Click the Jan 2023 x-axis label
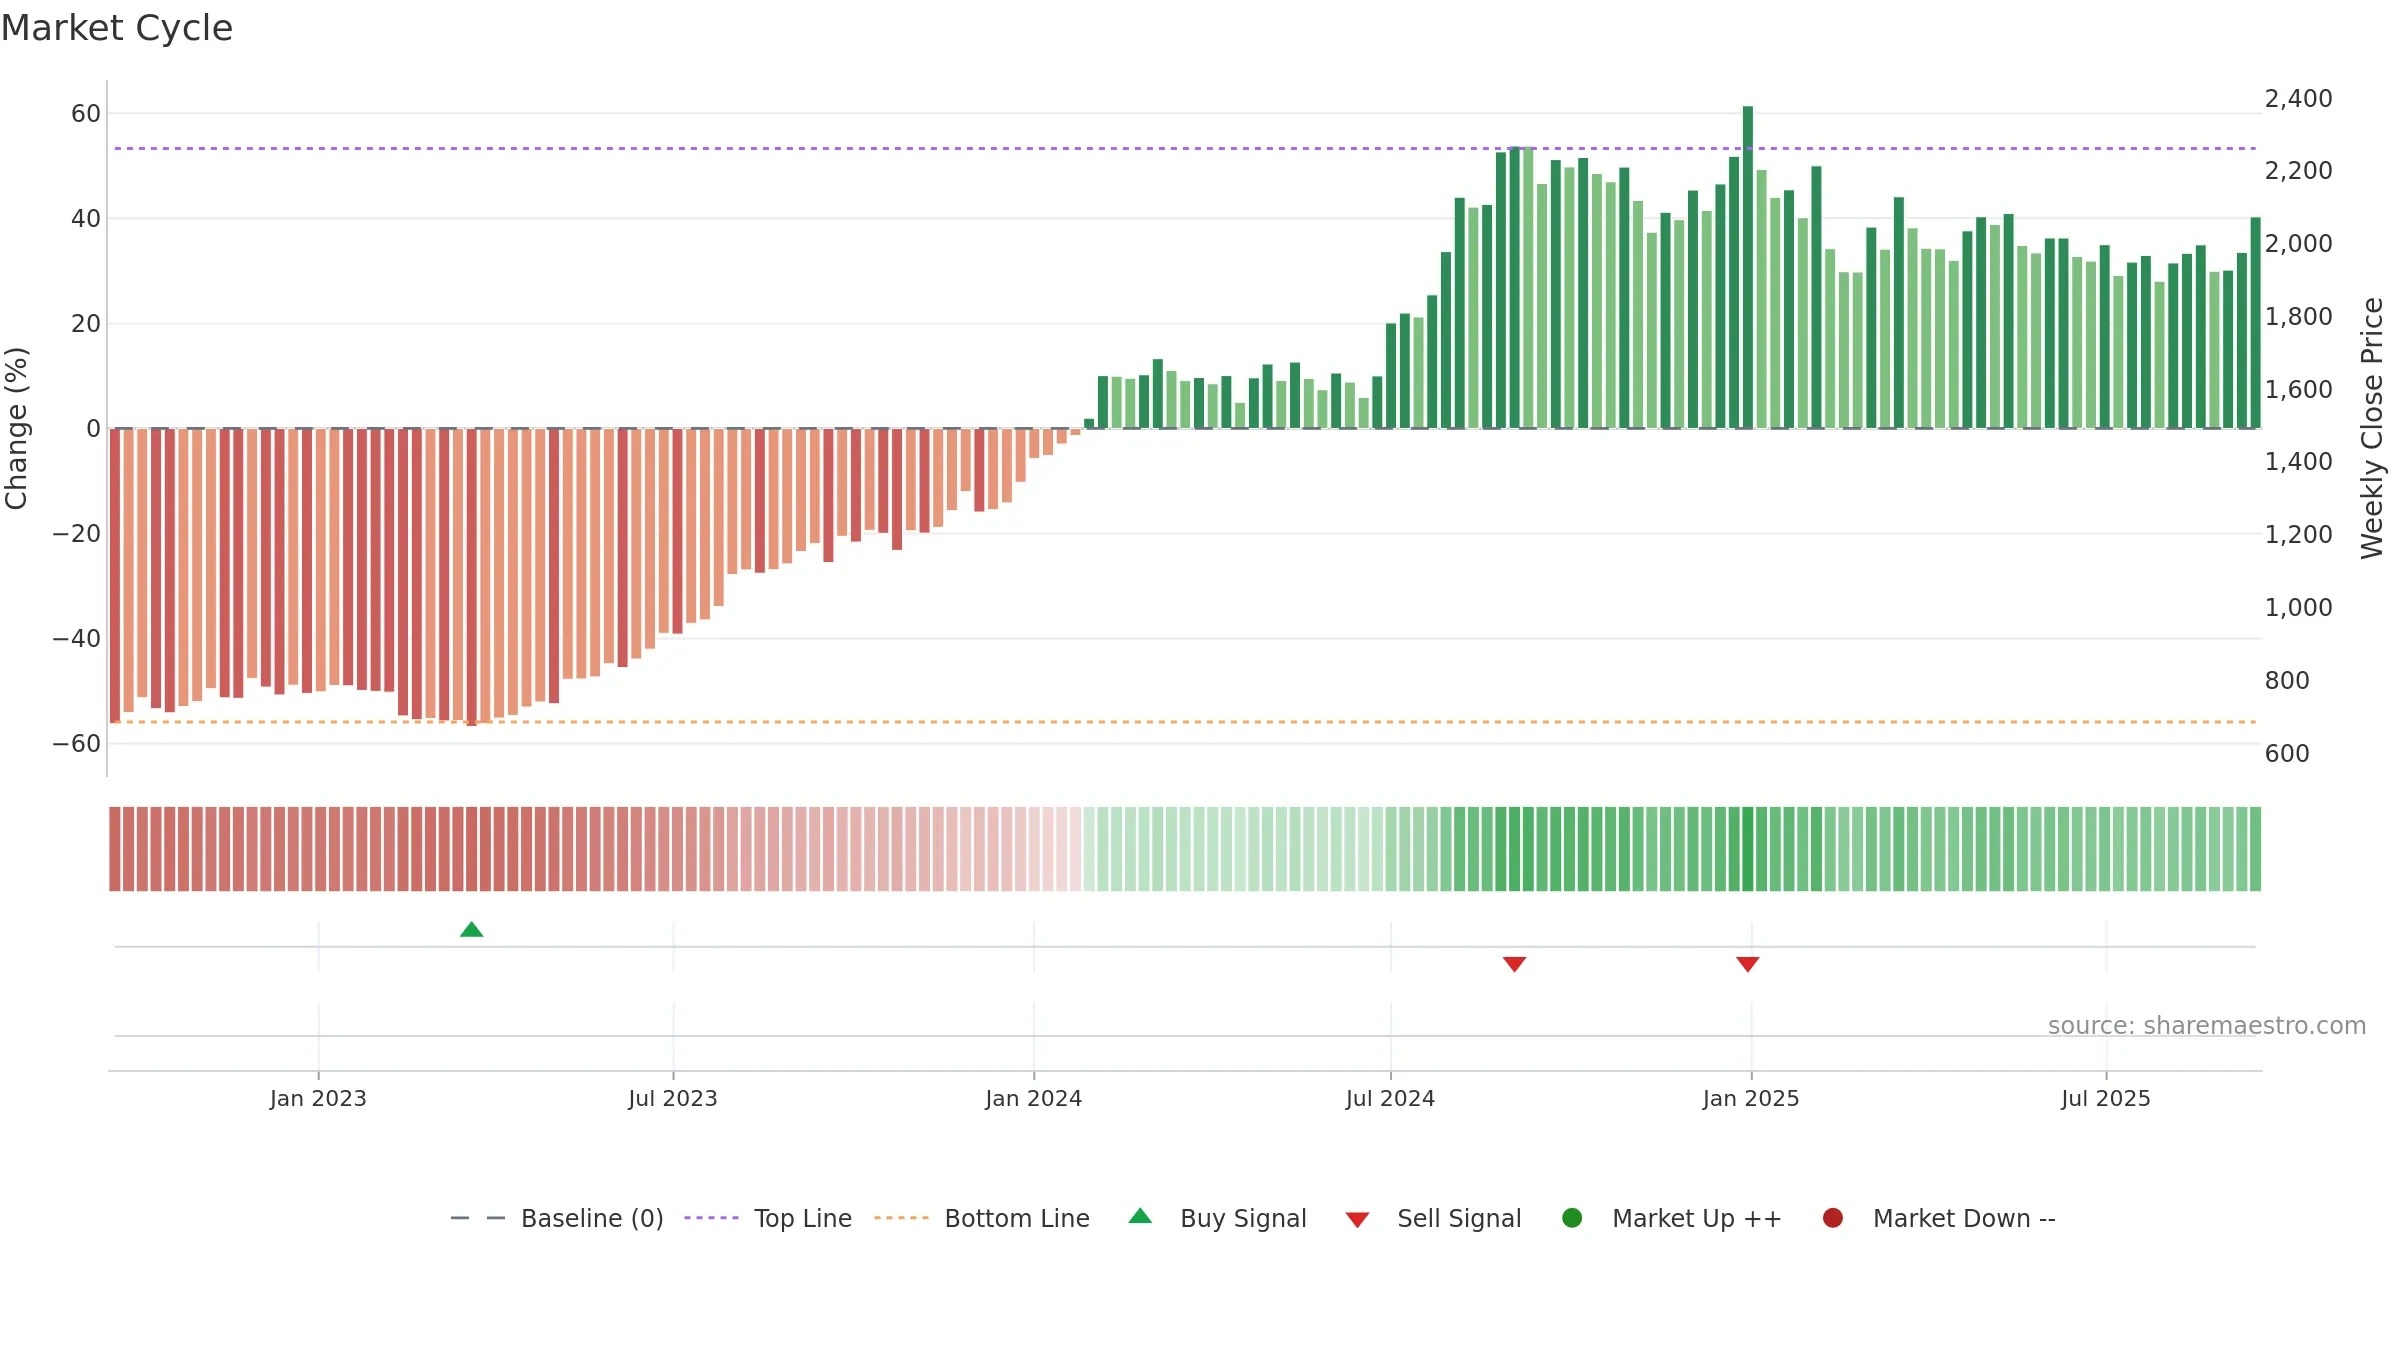 [x=318, y=1099]
